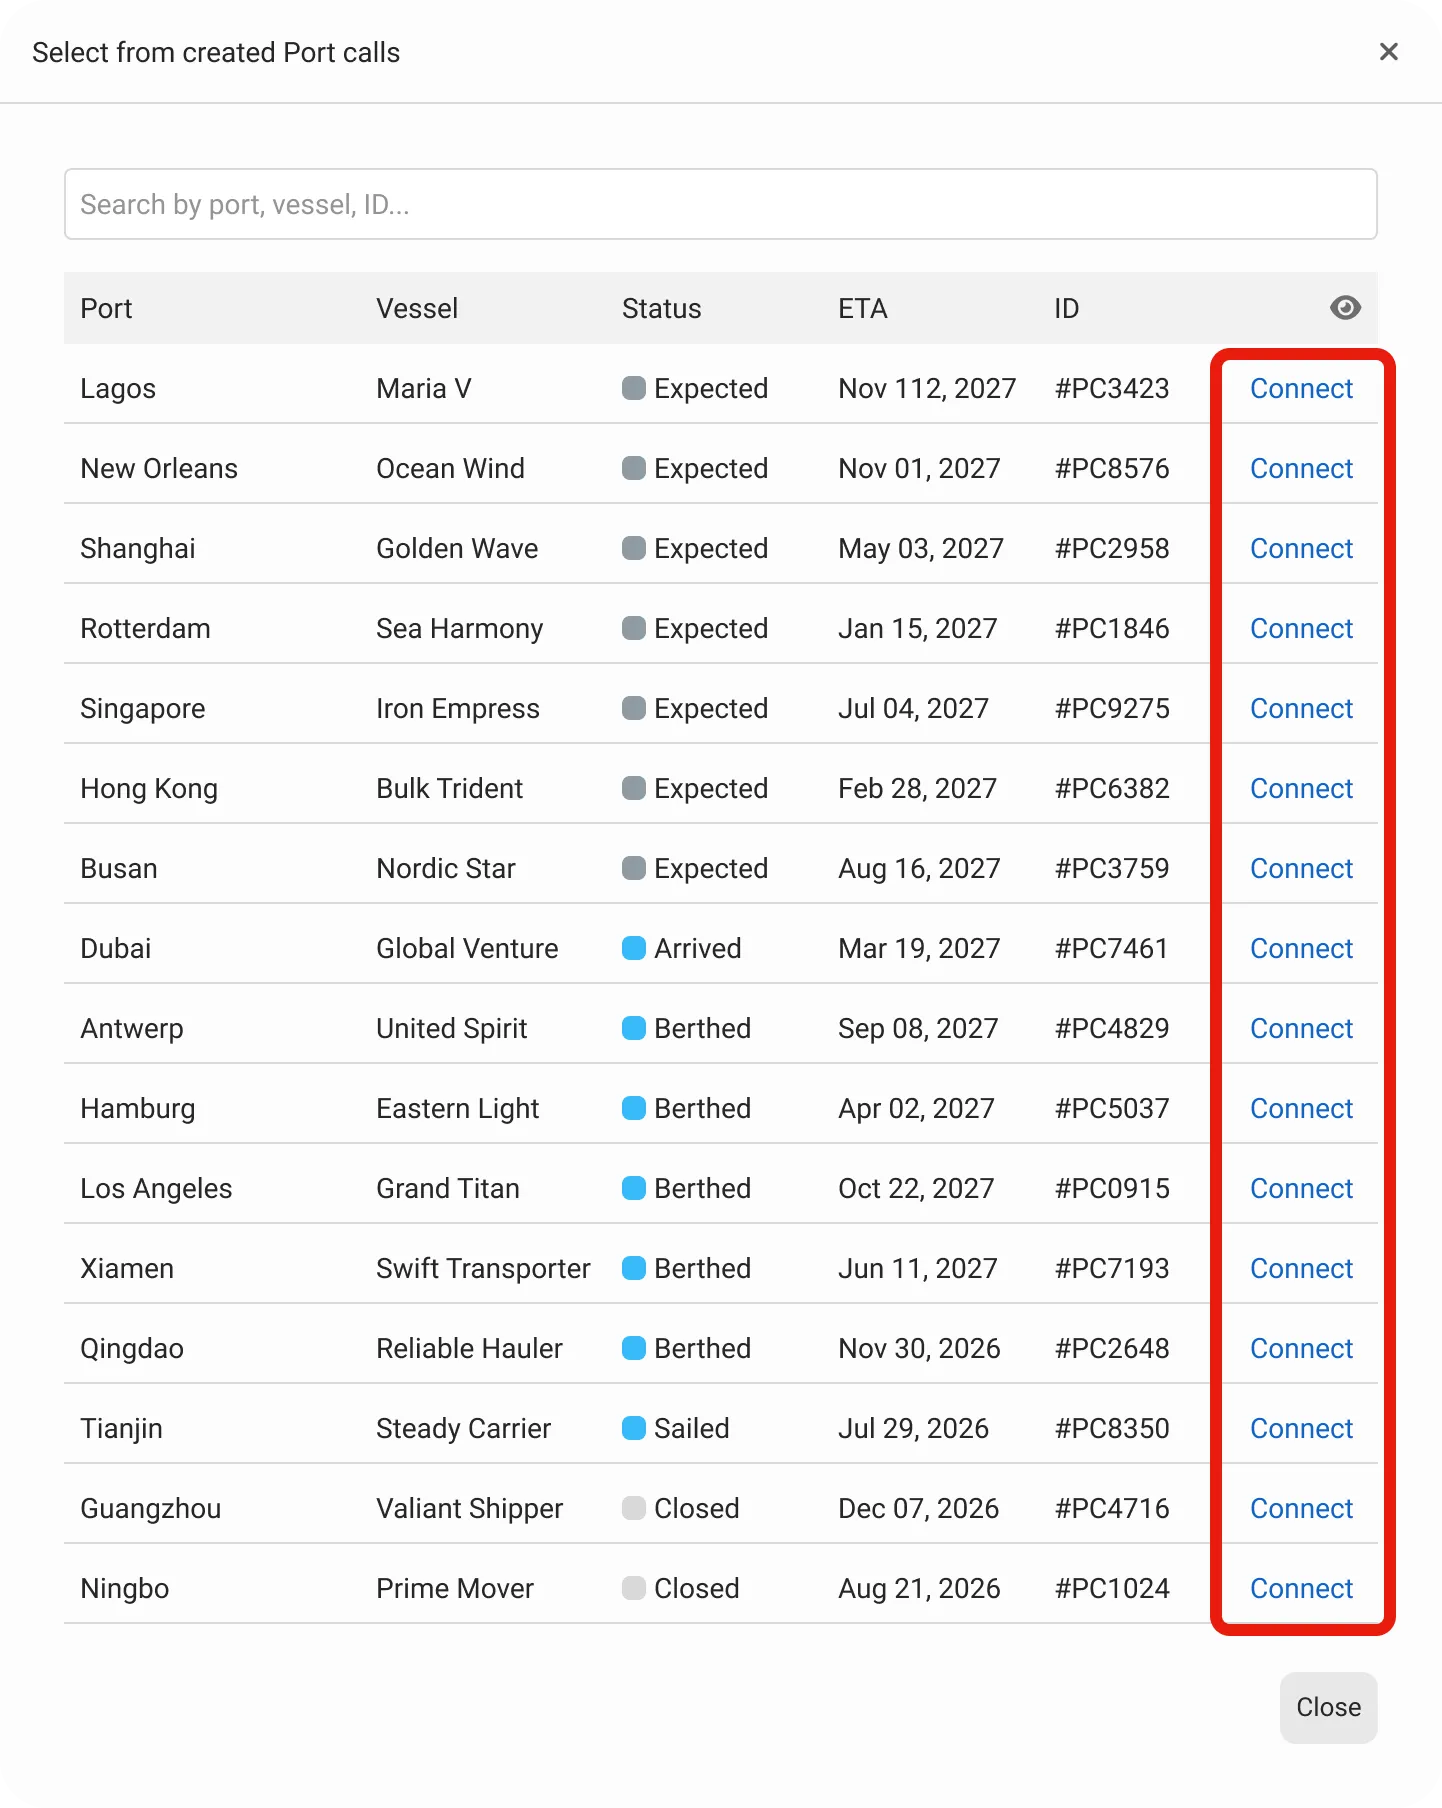Click the ID #PC8576 cell

[1112, 468]
